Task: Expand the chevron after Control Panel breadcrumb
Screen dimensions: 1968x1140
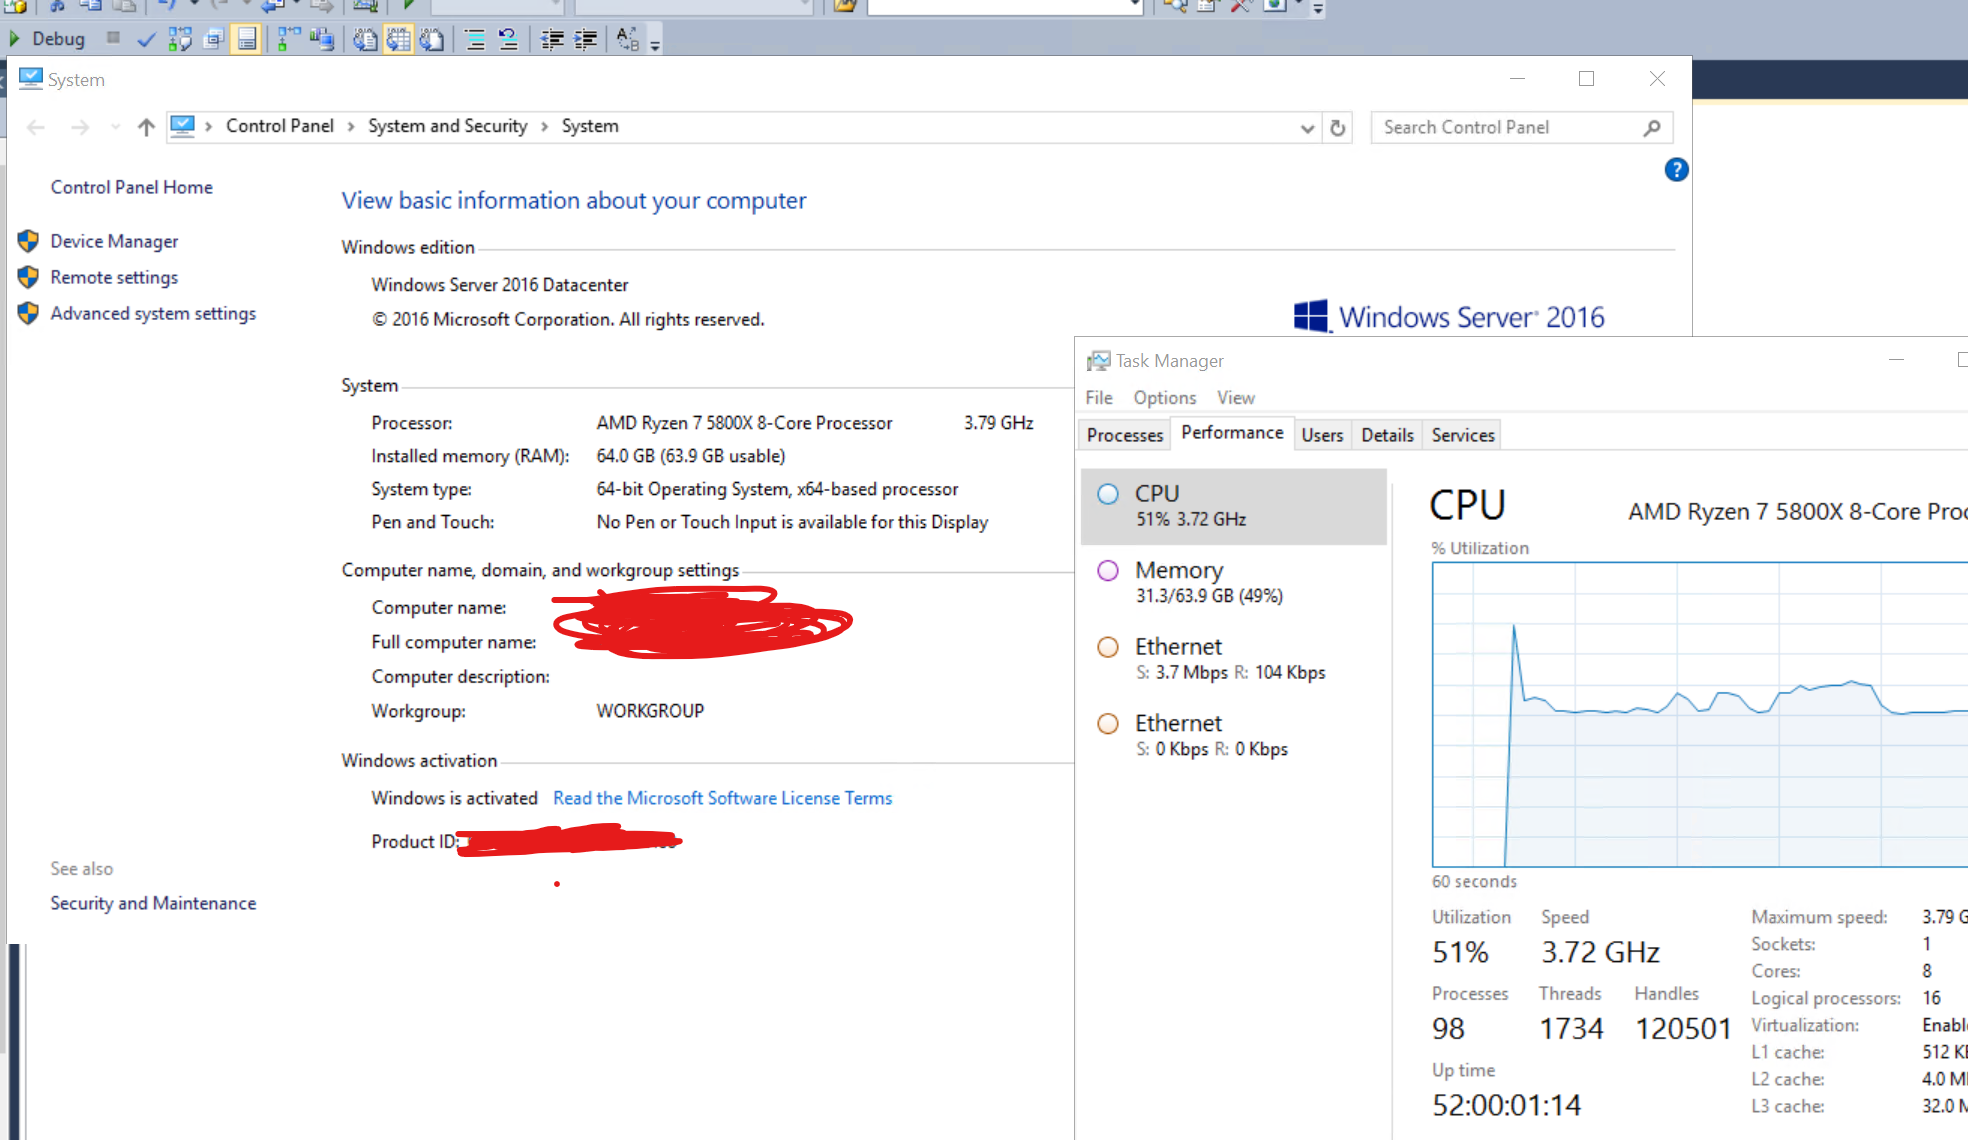Action: (351, 127)
